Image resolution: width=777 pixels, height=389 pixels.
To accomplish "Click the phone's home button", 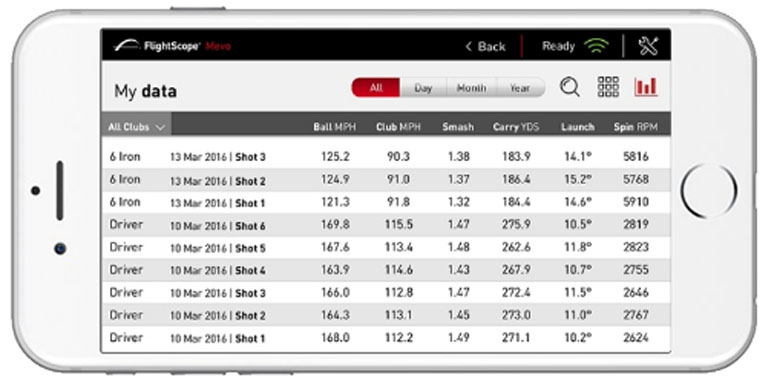I will coord(709,191).
